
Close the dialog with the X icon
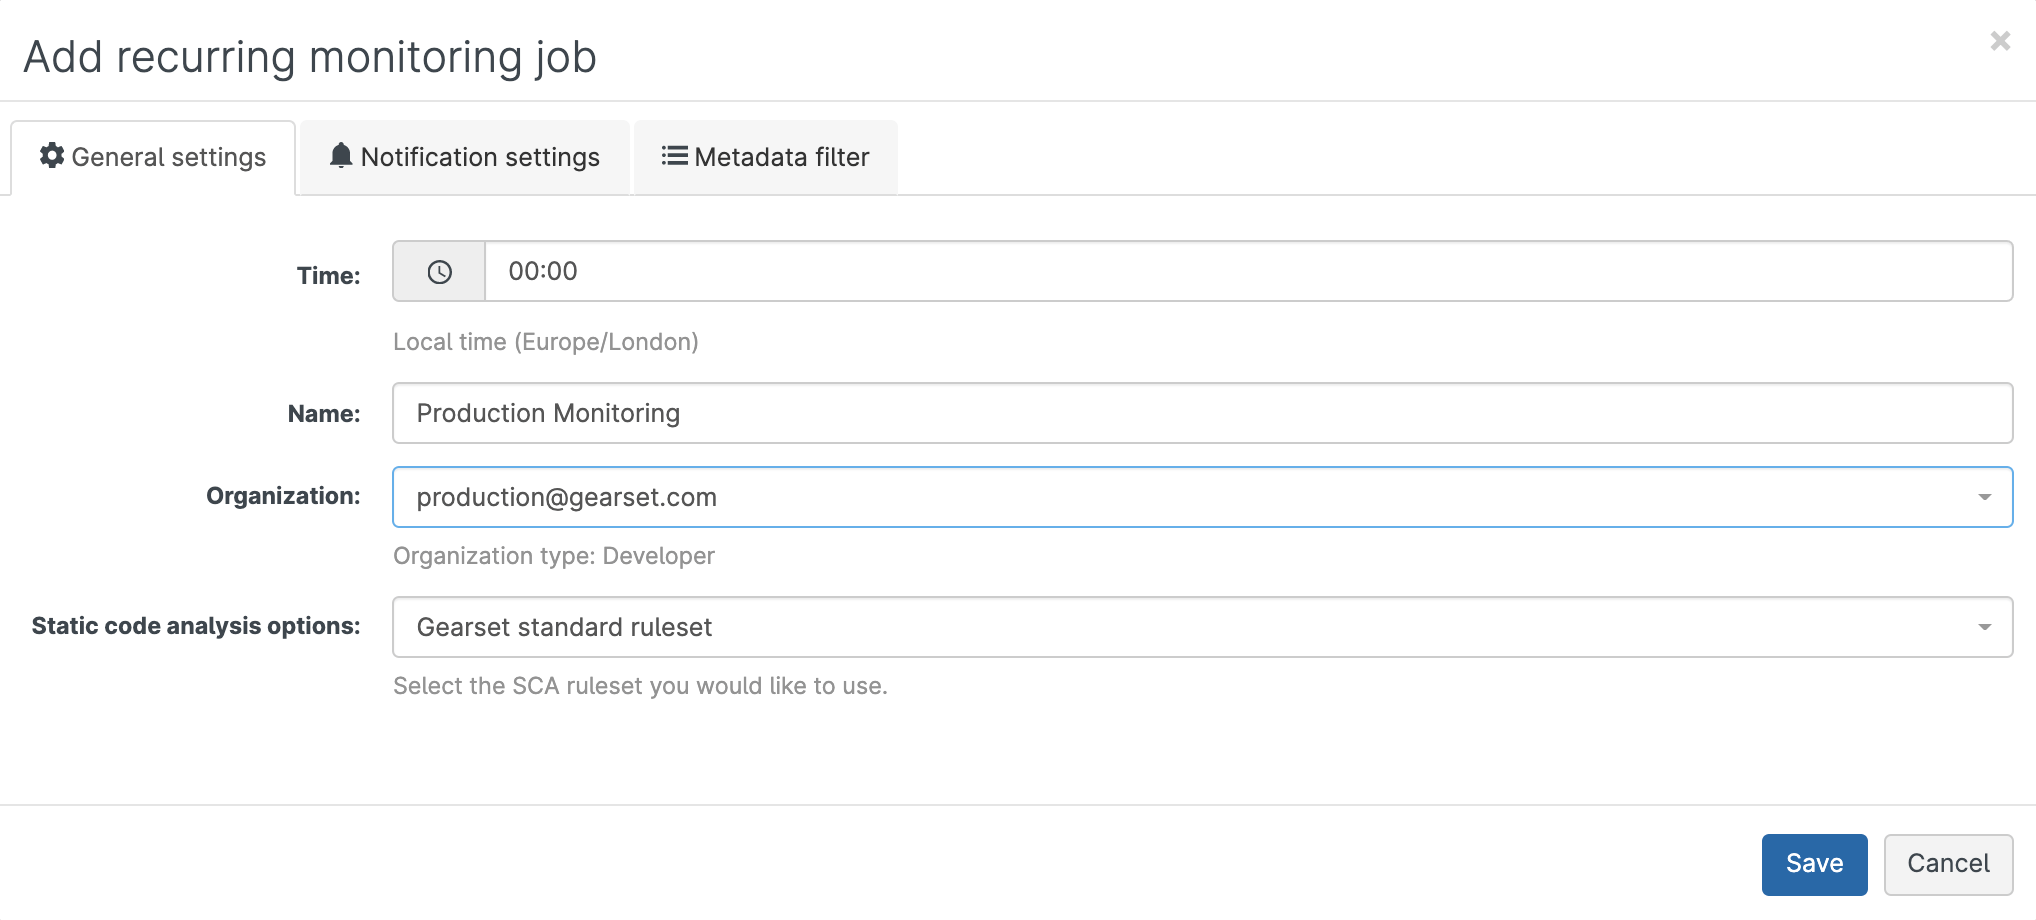[1999, 41]
